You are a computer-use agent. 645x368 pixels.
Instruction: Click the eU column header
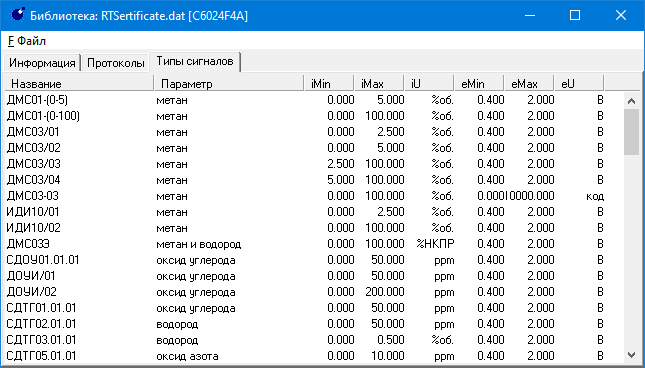pos(579,83)
